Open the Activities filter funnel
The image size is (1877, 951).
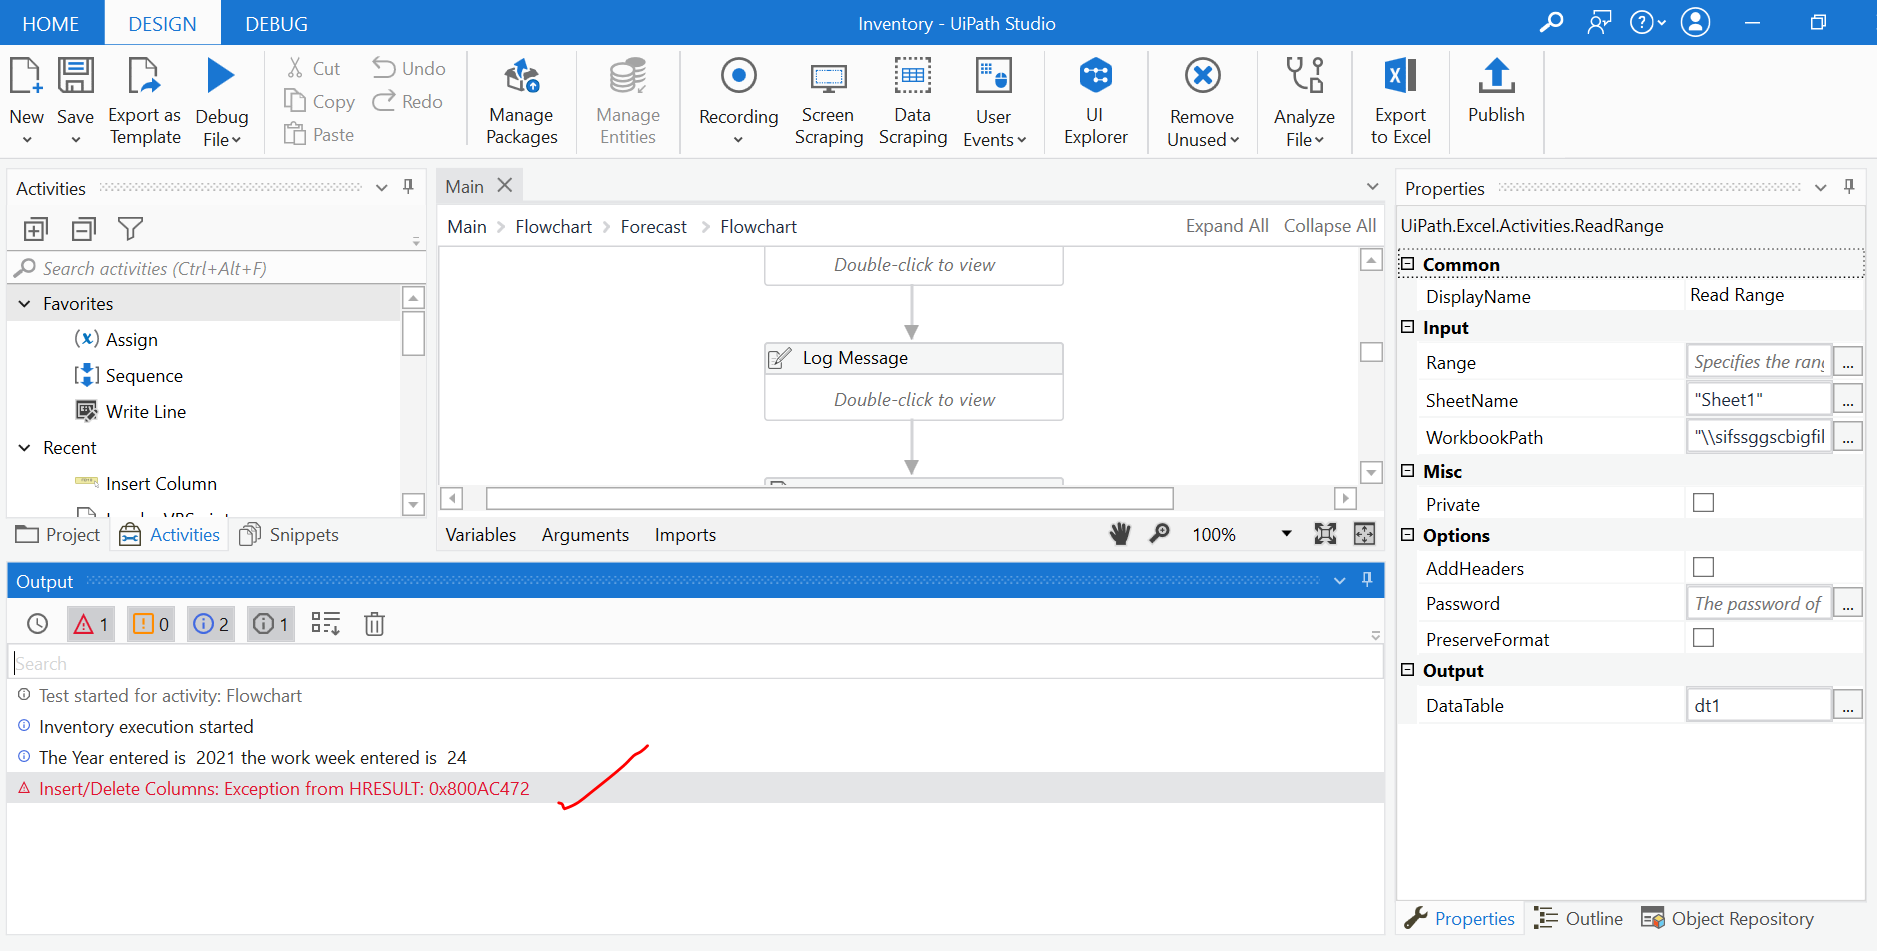coord(130,229)
